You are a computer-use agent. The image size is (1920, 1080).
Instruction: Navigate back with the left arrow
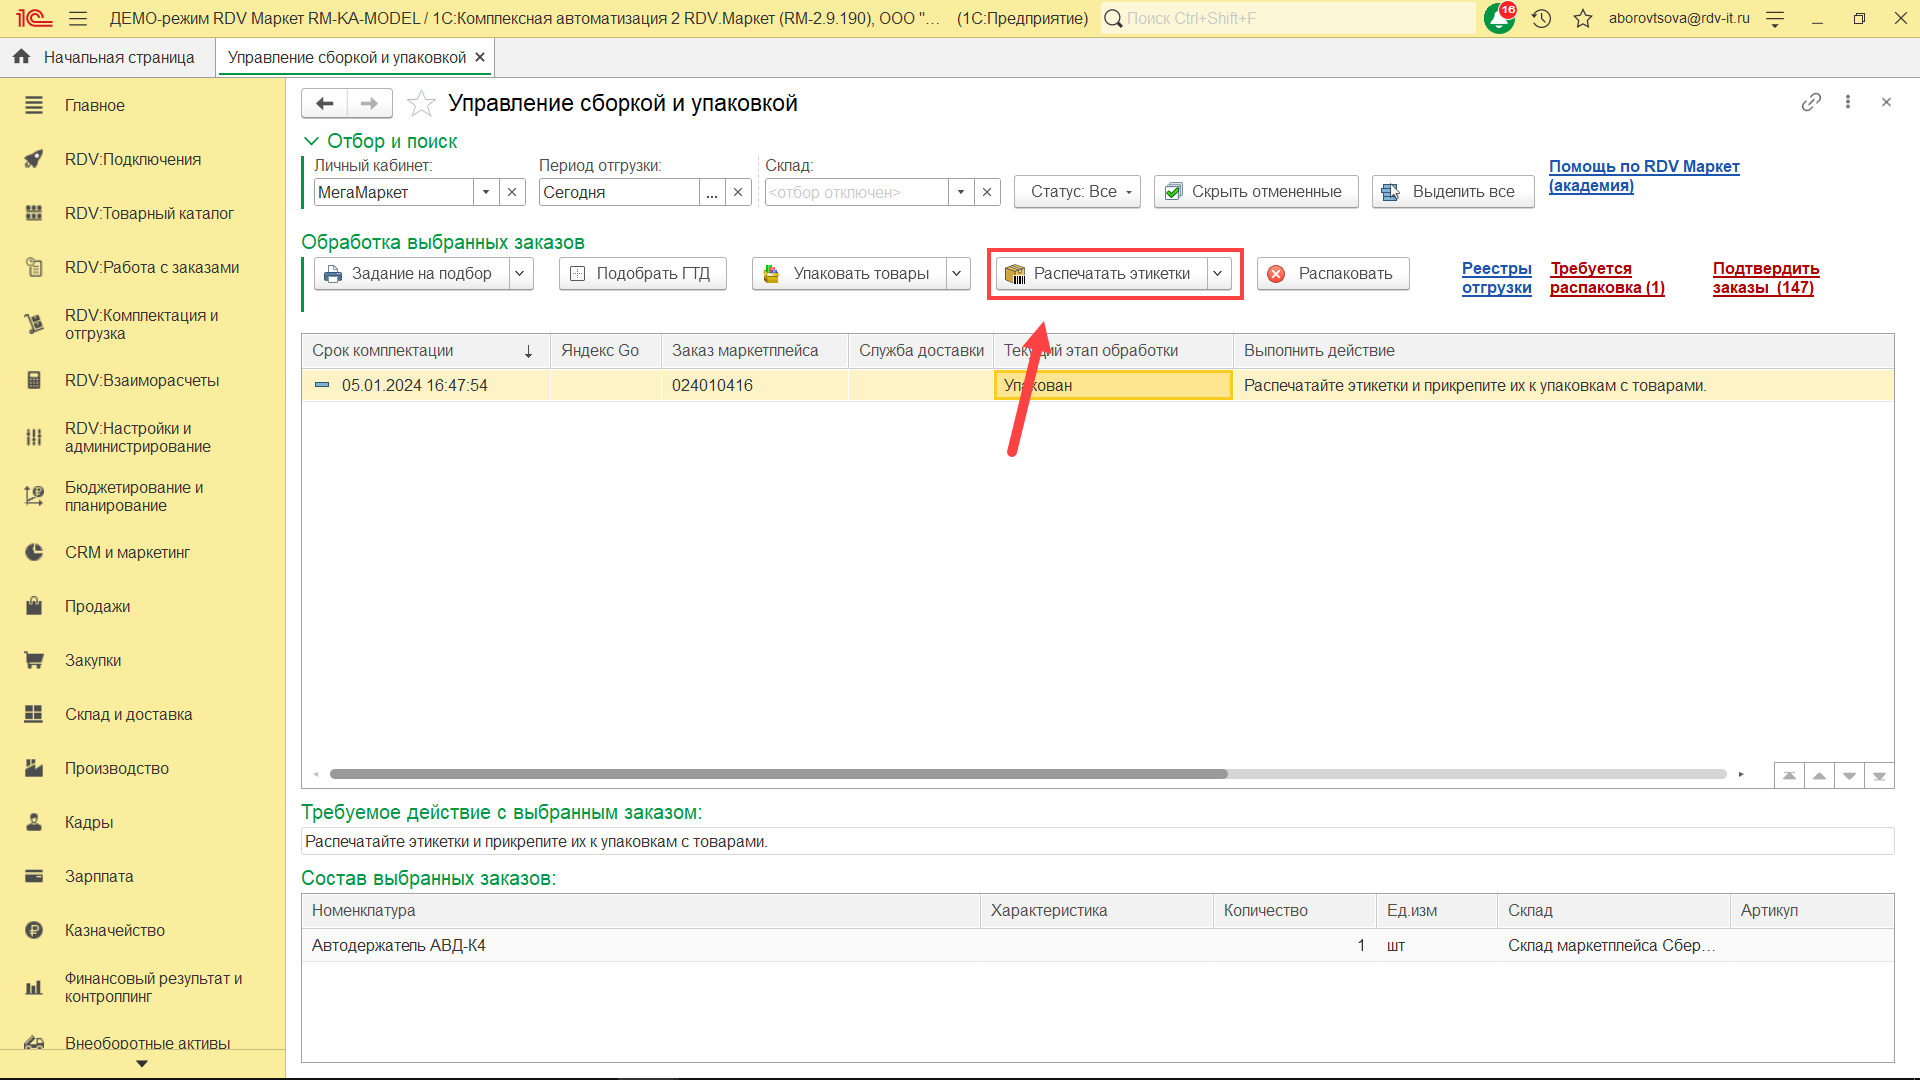324,103
